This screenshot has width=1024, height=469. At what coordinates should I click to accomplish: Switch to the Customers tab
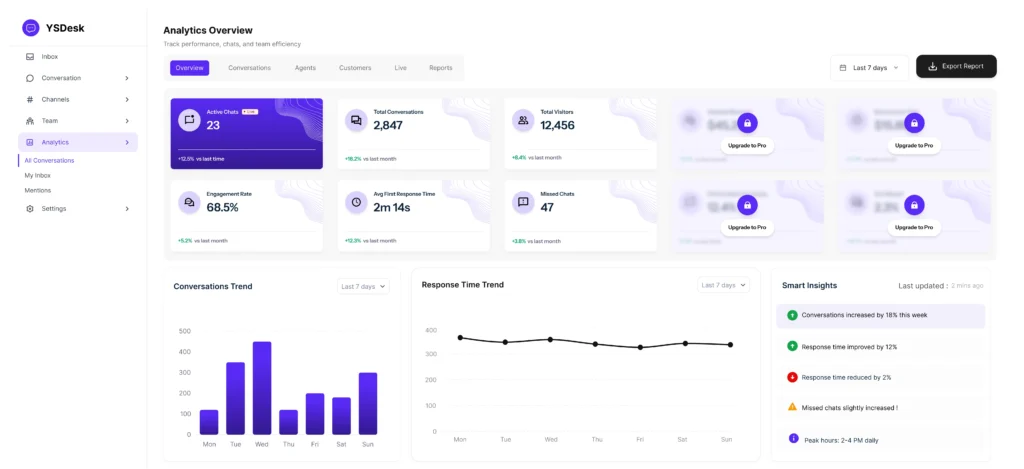[x=355, y=68]
